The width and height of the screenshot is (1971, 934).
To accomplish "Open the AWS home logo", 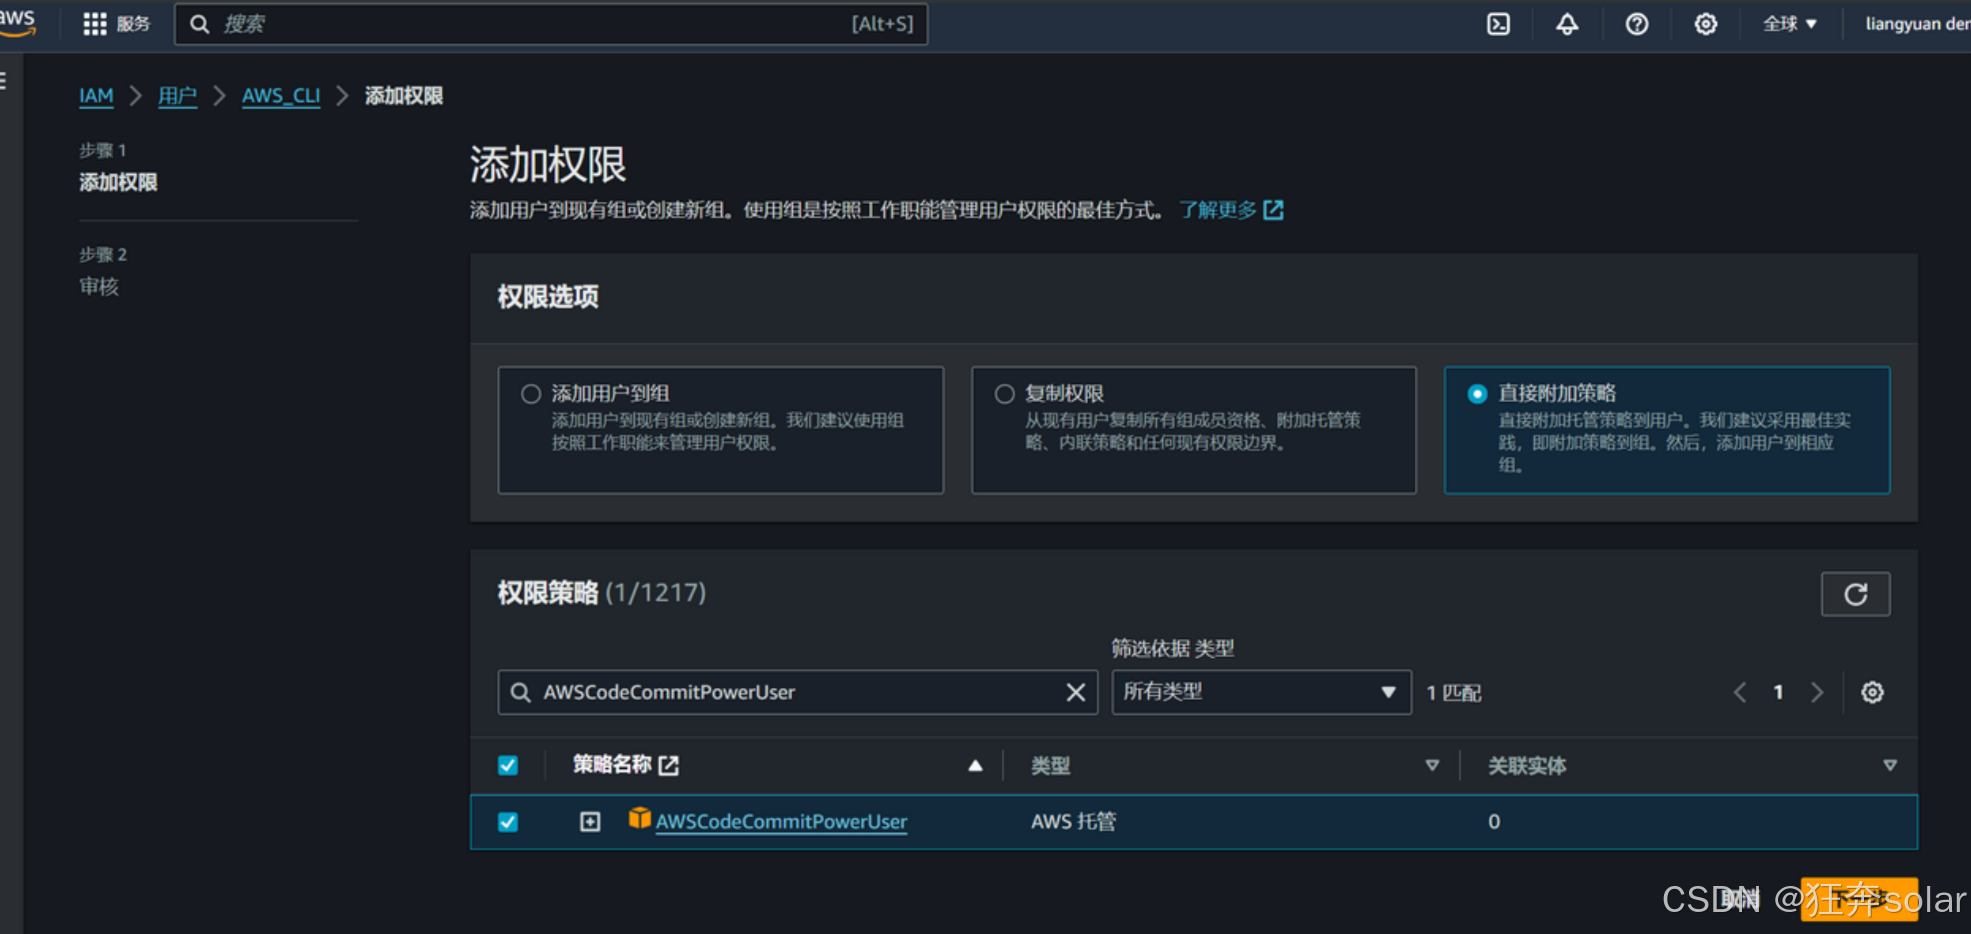I will pyautogui.click(x=17, y=23).
